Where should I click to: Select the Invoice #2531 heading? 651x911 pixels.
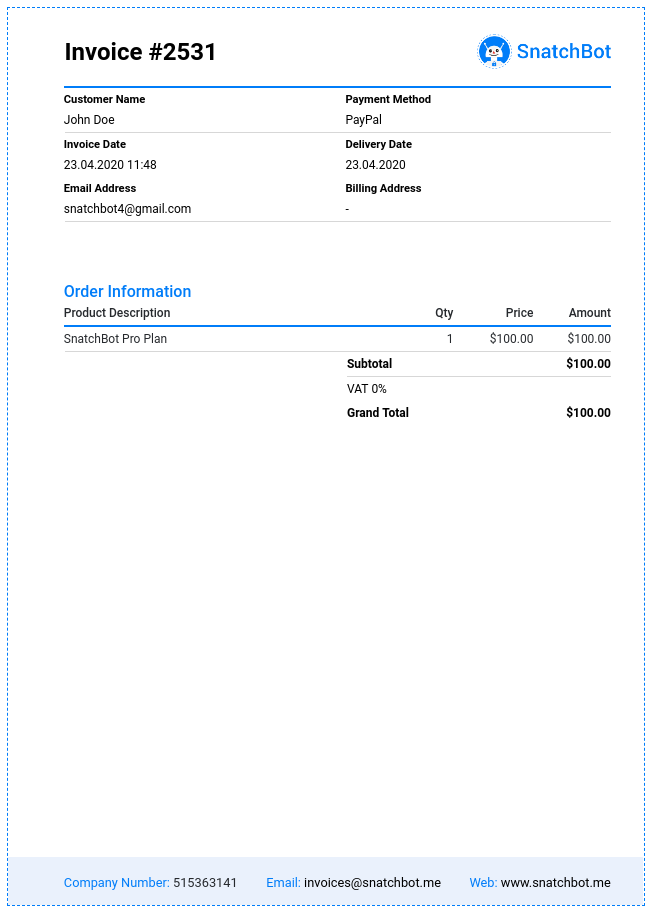pyautogui.click(x=140, y=52)
